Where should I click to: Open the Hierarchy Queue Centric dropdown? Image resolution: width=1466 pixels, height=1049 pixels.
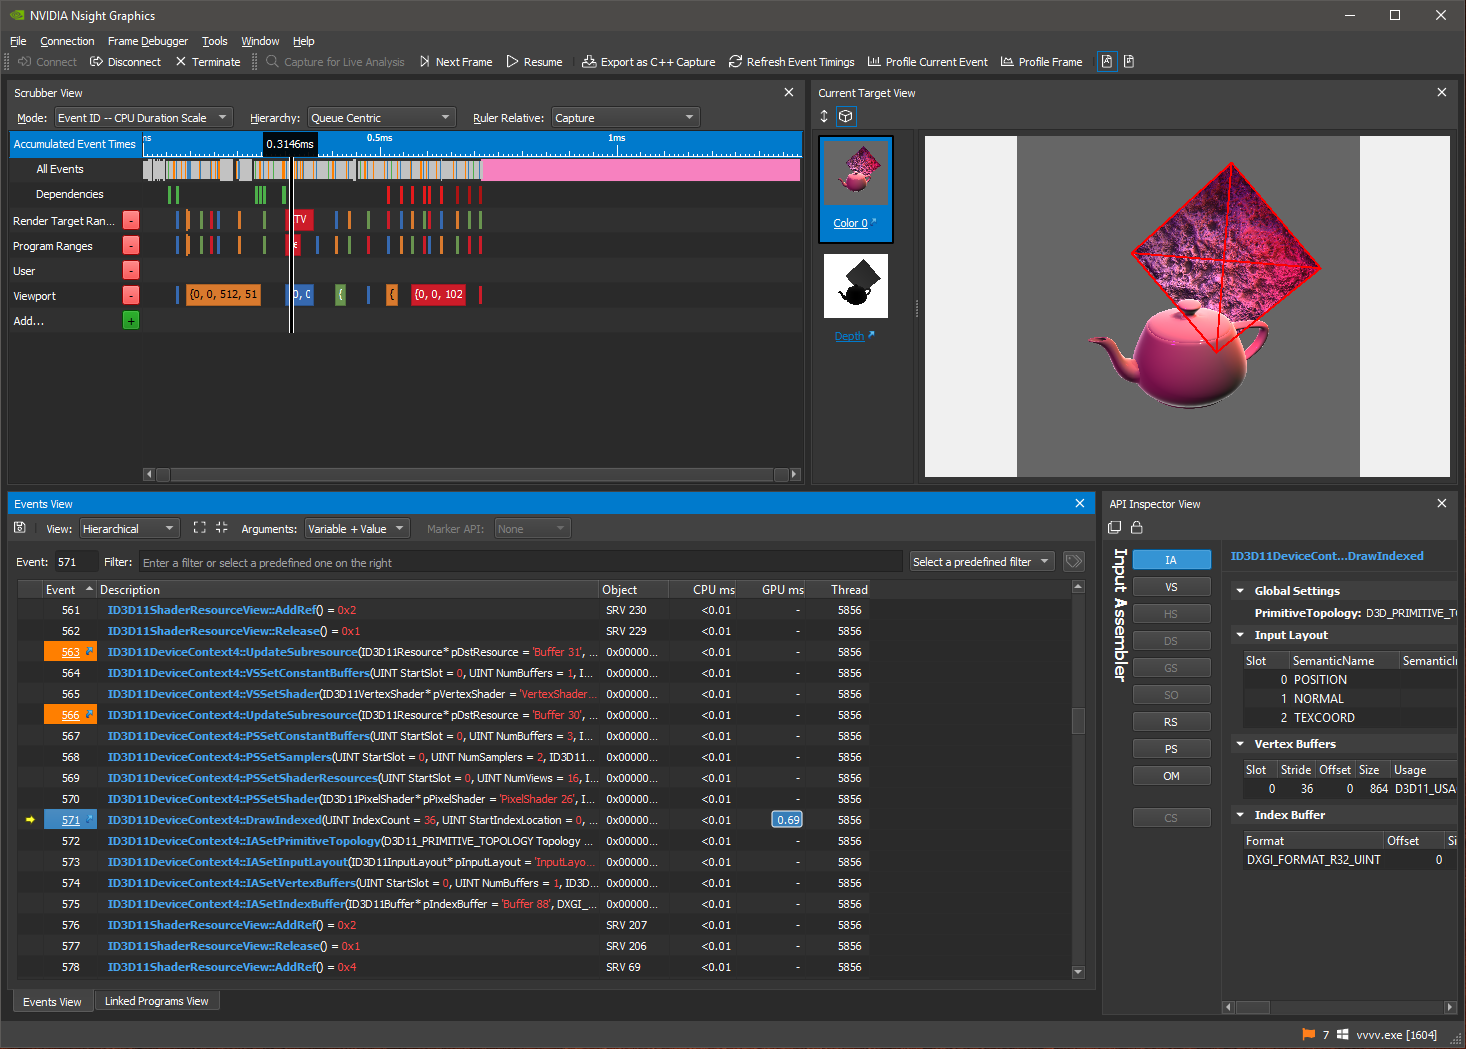pyautogui.click(x=381, y=118)
